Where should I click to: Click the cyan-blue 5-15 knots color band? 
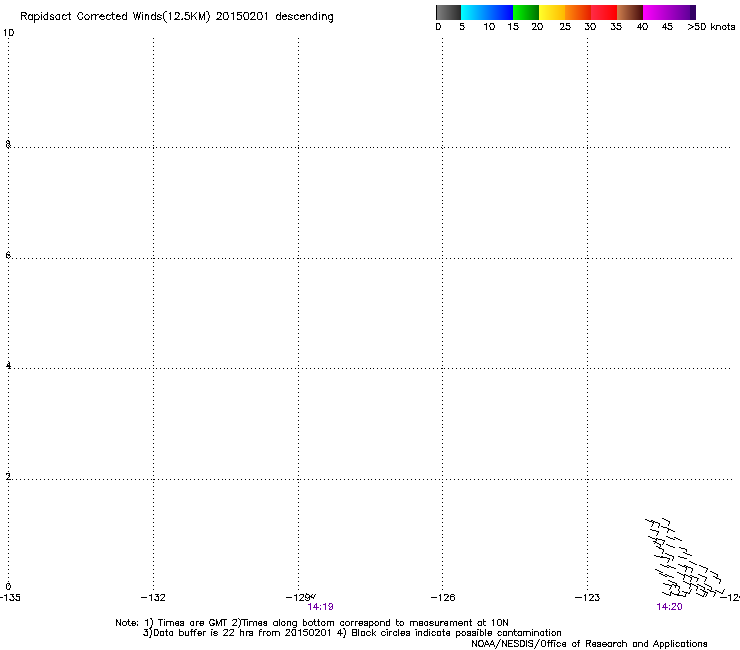coord(487,12)
